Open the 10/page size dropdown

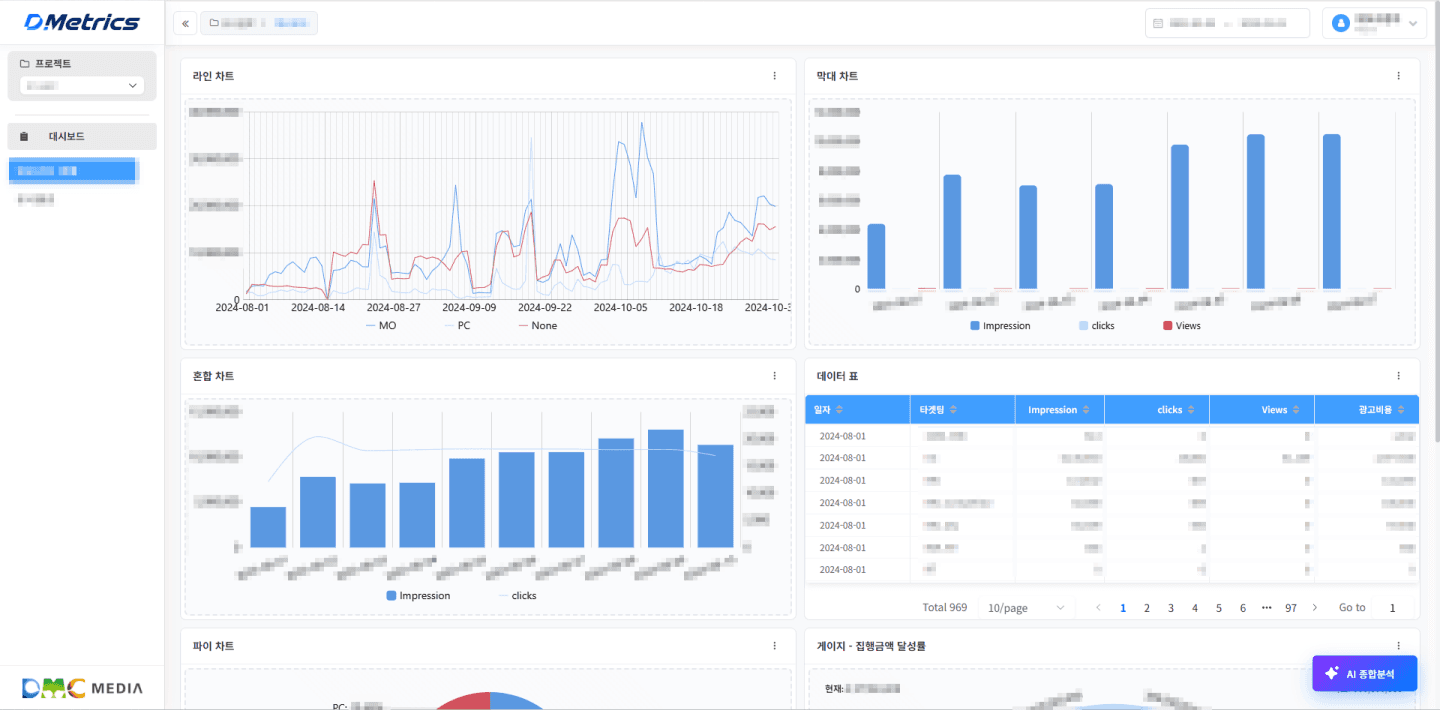click(x=1025, y=608)
